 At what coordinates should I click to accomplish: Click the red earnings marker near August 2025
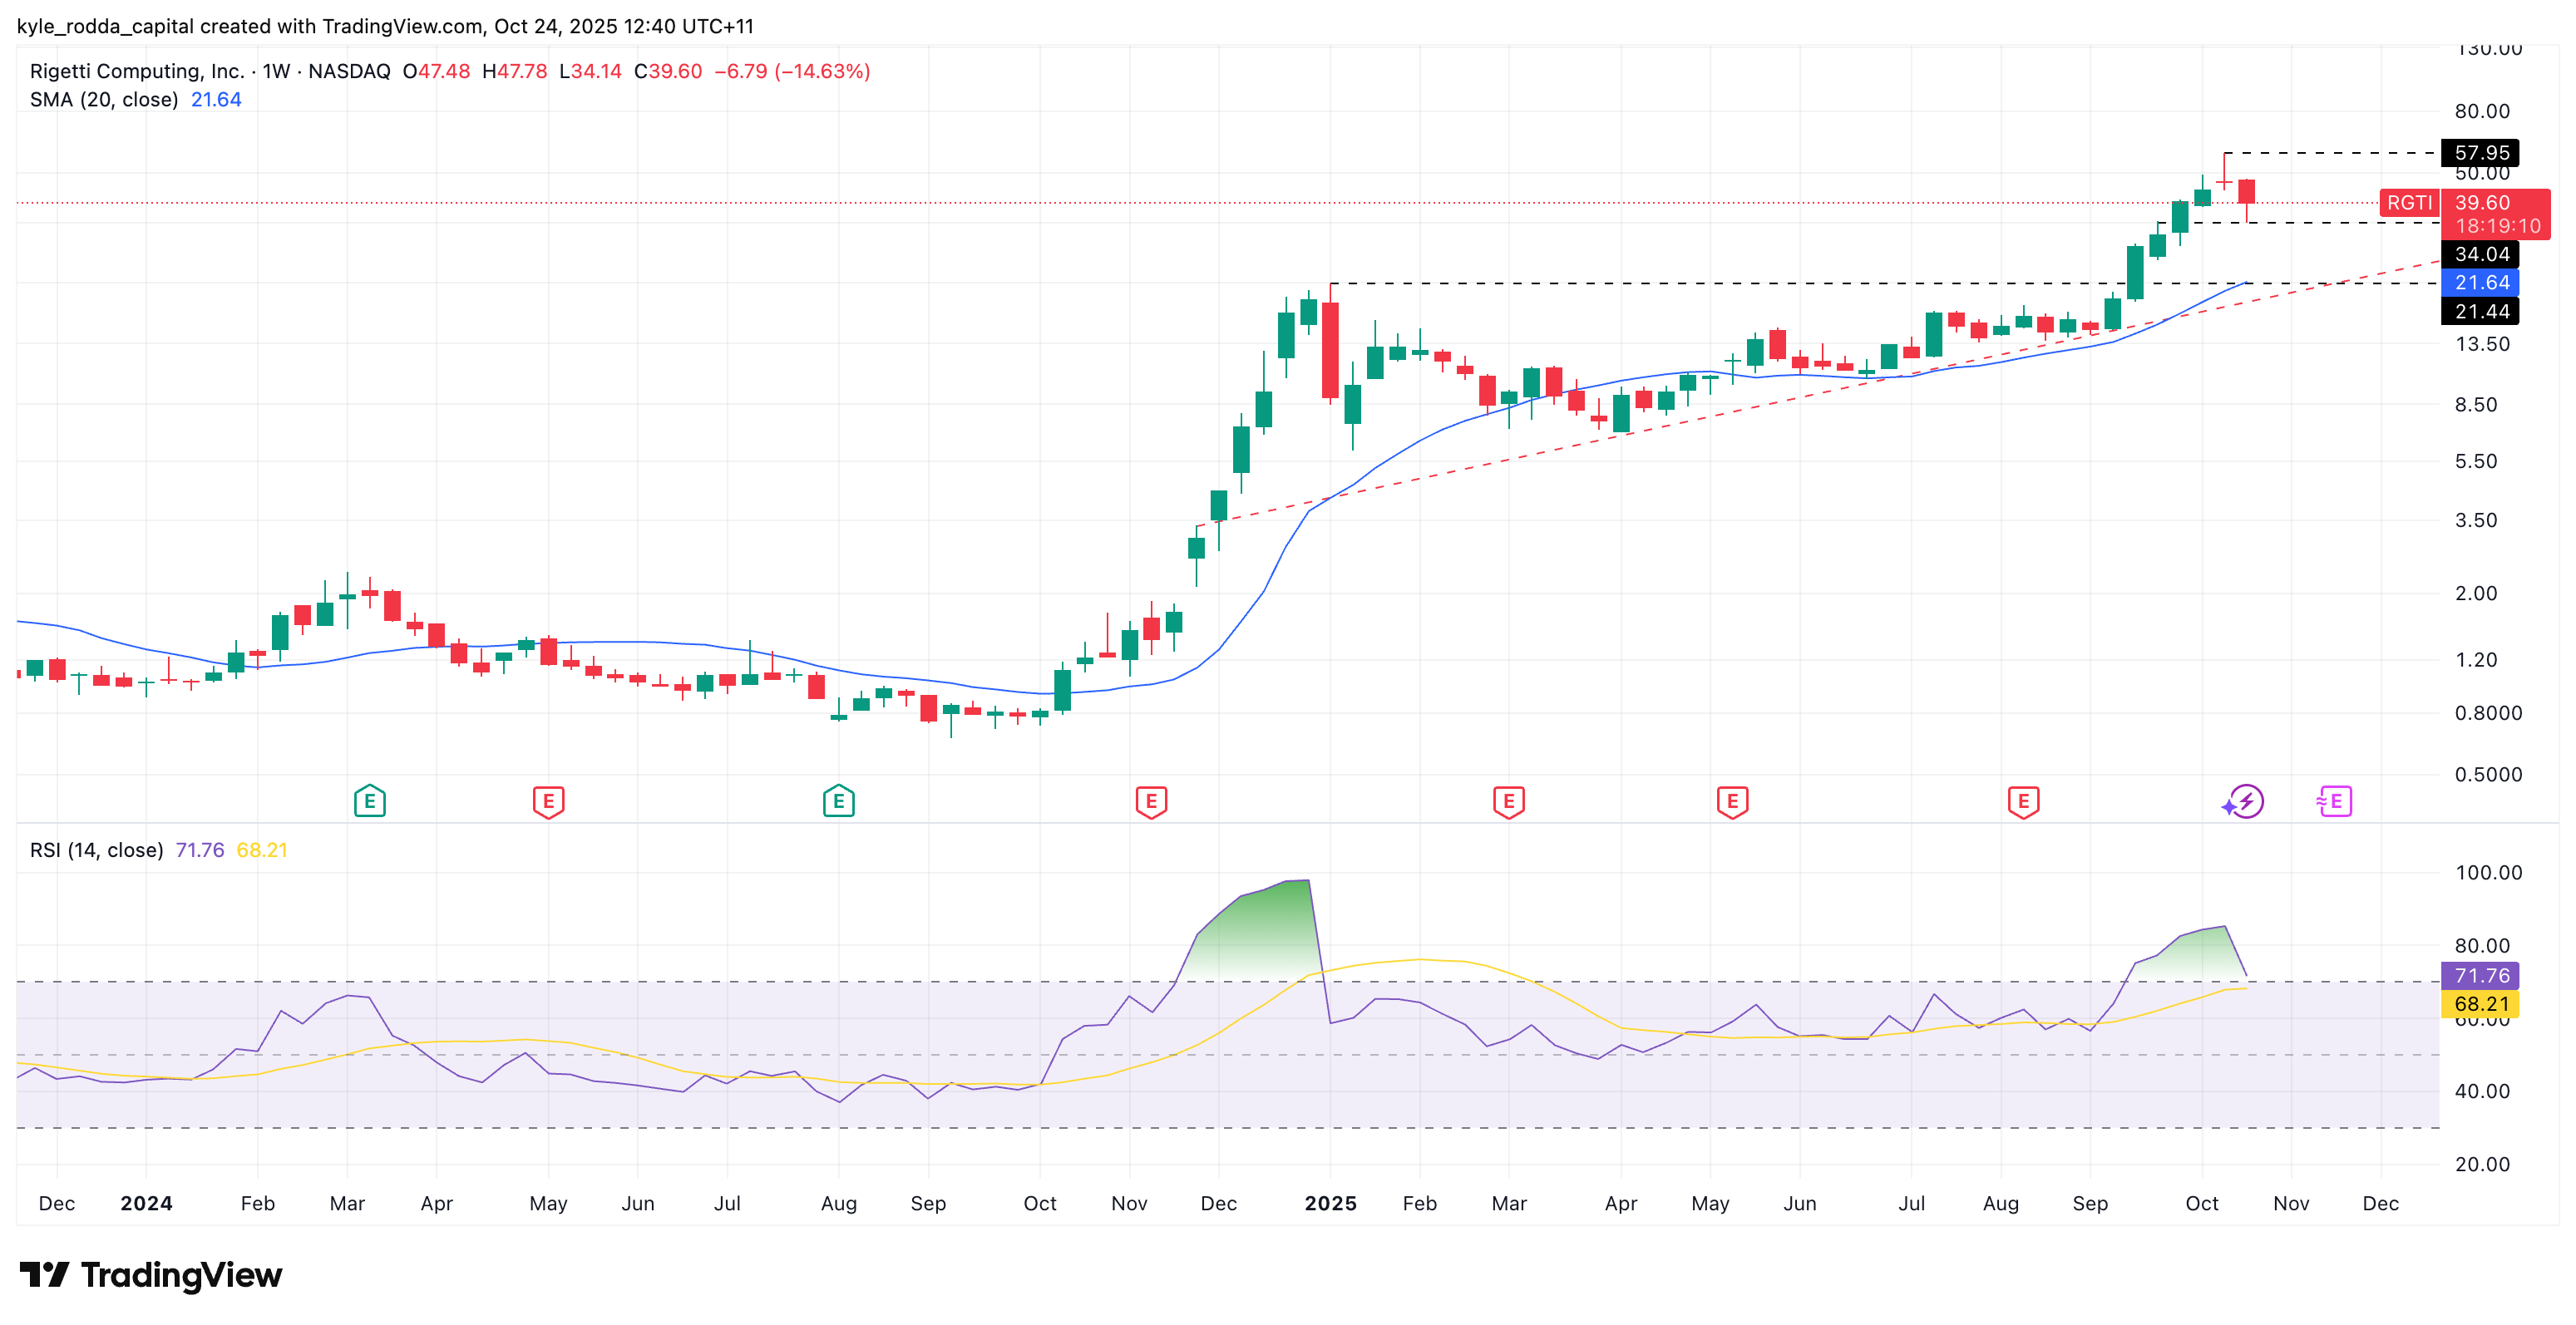(2023, 801)
